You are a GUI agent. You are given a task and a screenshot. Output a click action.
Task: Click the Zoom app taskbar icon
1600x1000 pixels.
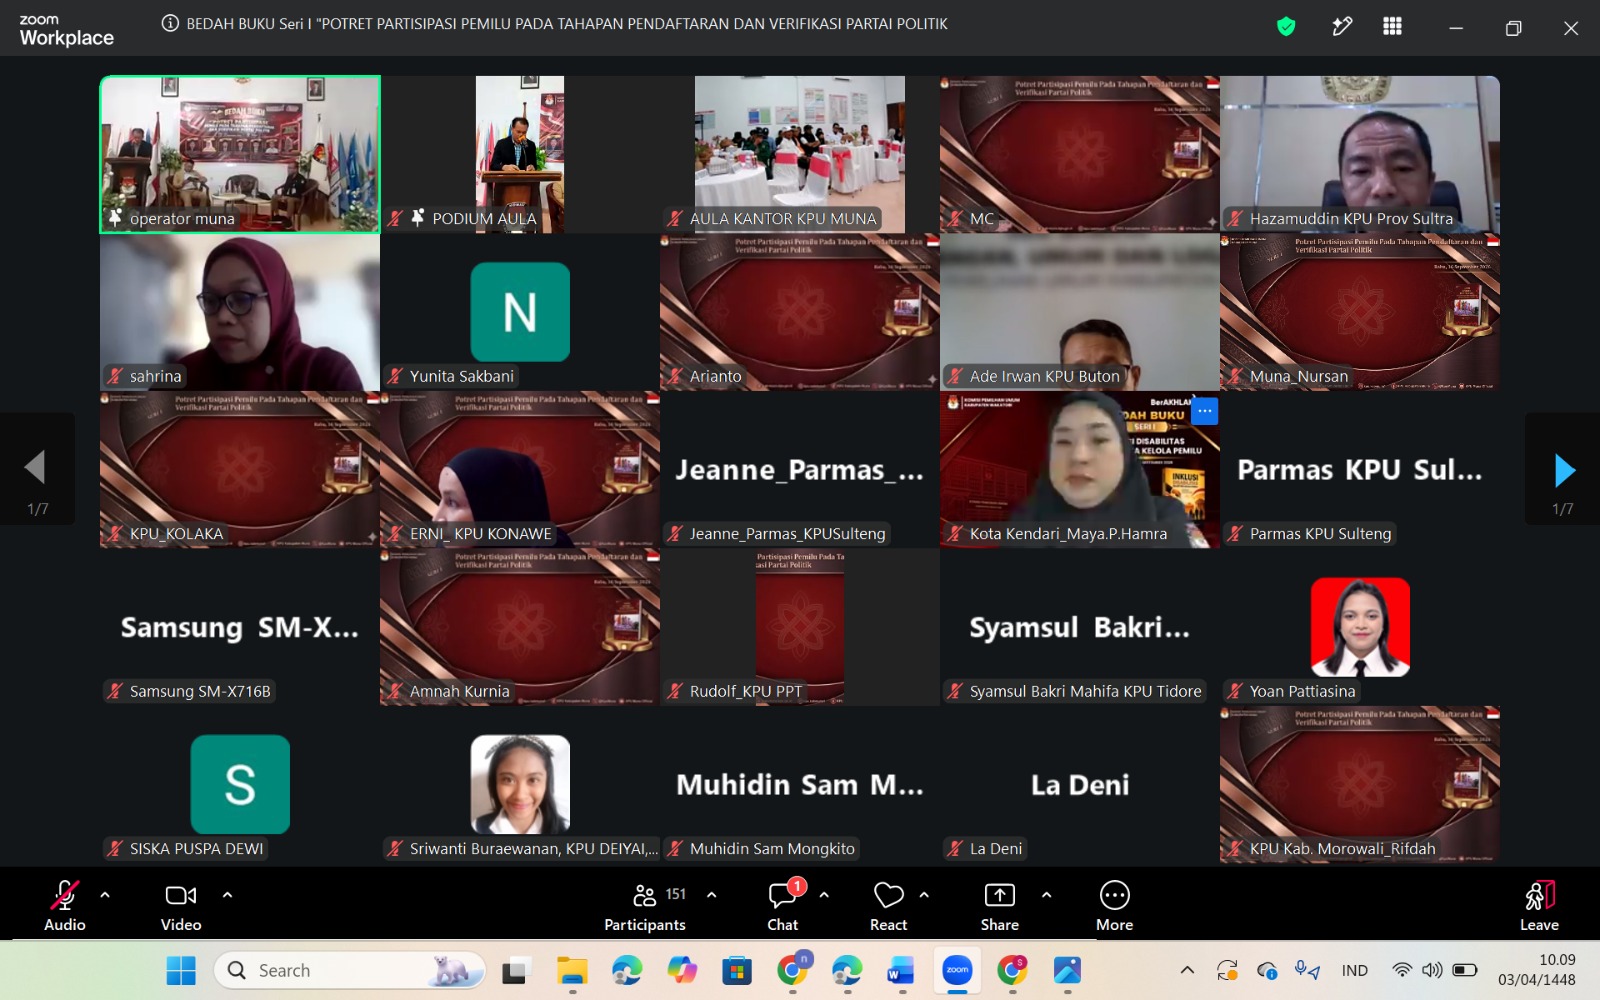(x=957, y=970)
